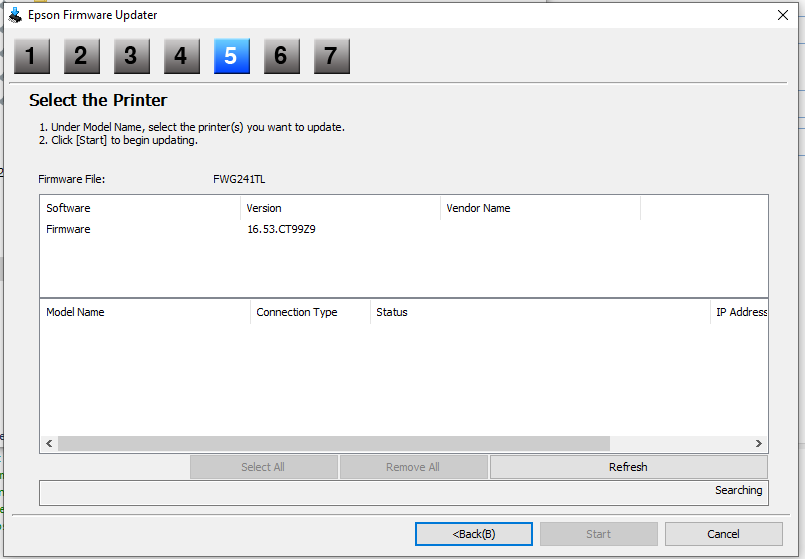Click the Status column header
Screen dimensions: 805x559
(540, 312)
